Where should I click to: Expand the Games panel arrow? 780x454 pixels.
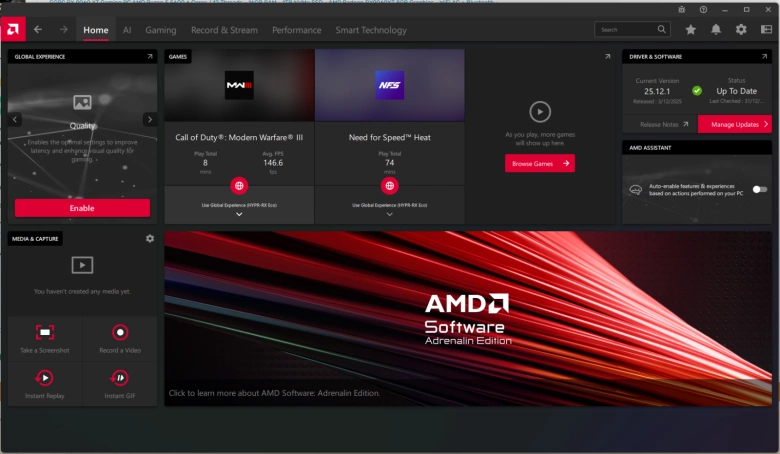pyautogui.click(x=607, y=57)
